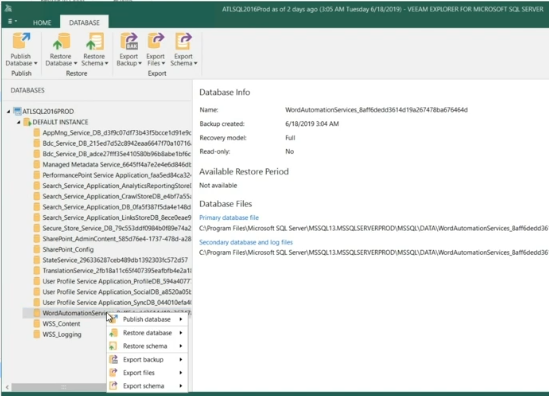Select User Profile Service Application_SocialDB

pyautogui.click(x=117, y=292)
